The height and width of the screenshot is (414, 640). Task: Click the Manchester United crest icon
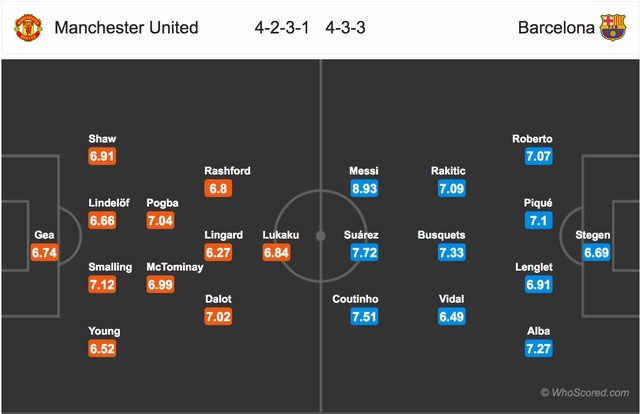click(28, 28)
